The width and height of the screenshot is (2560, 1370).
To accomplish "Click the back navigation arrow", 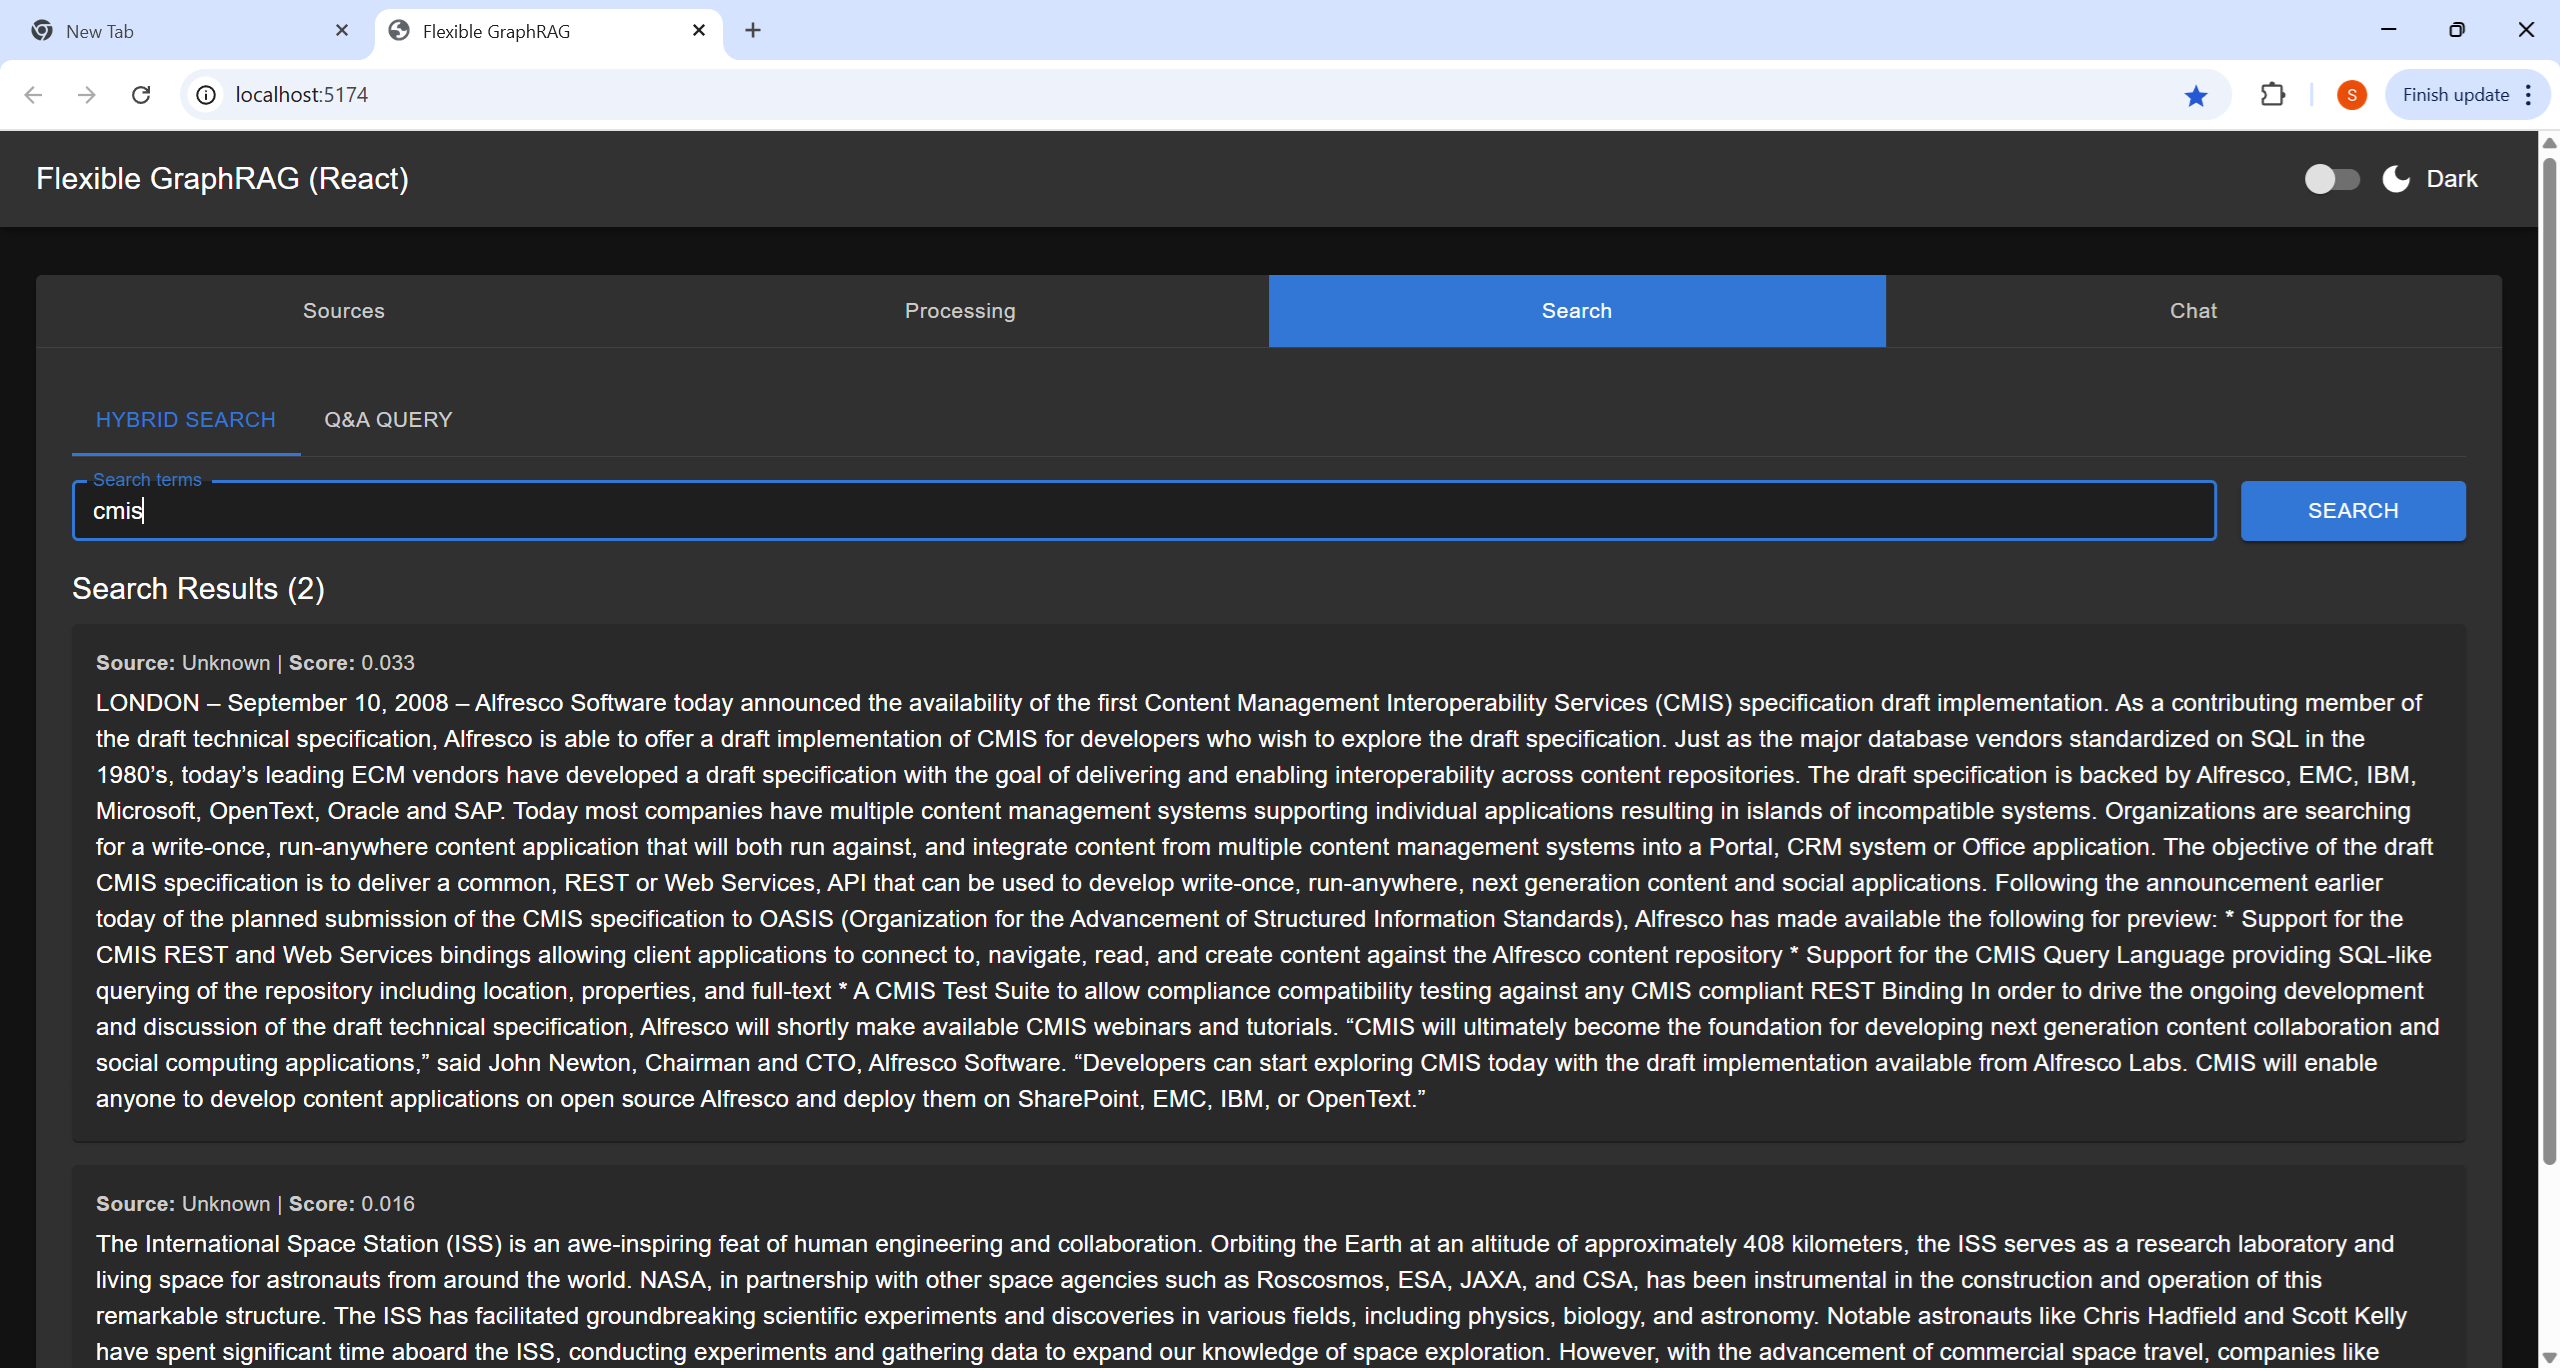I will (x=34, y=94).
